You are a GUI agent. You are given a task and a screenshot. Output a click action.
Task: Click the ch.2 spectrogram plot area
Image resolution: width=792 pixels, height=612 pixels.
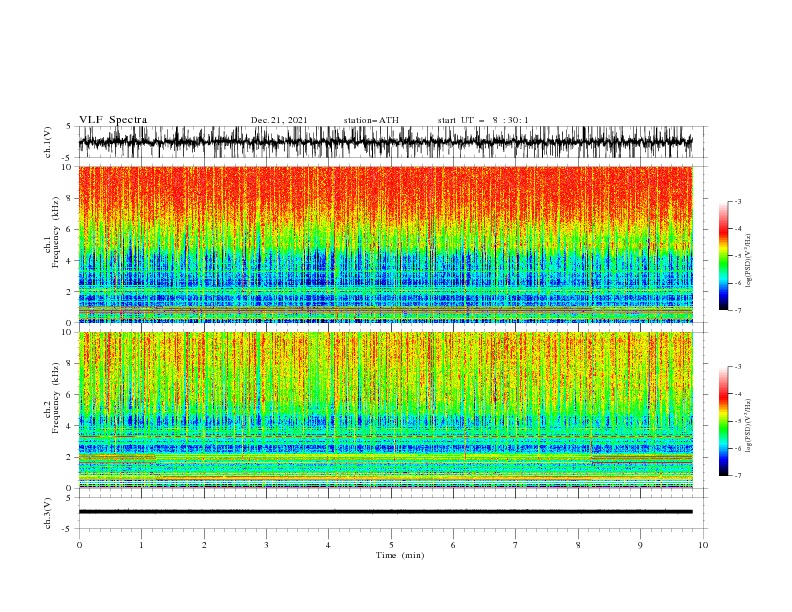[385, 410]
